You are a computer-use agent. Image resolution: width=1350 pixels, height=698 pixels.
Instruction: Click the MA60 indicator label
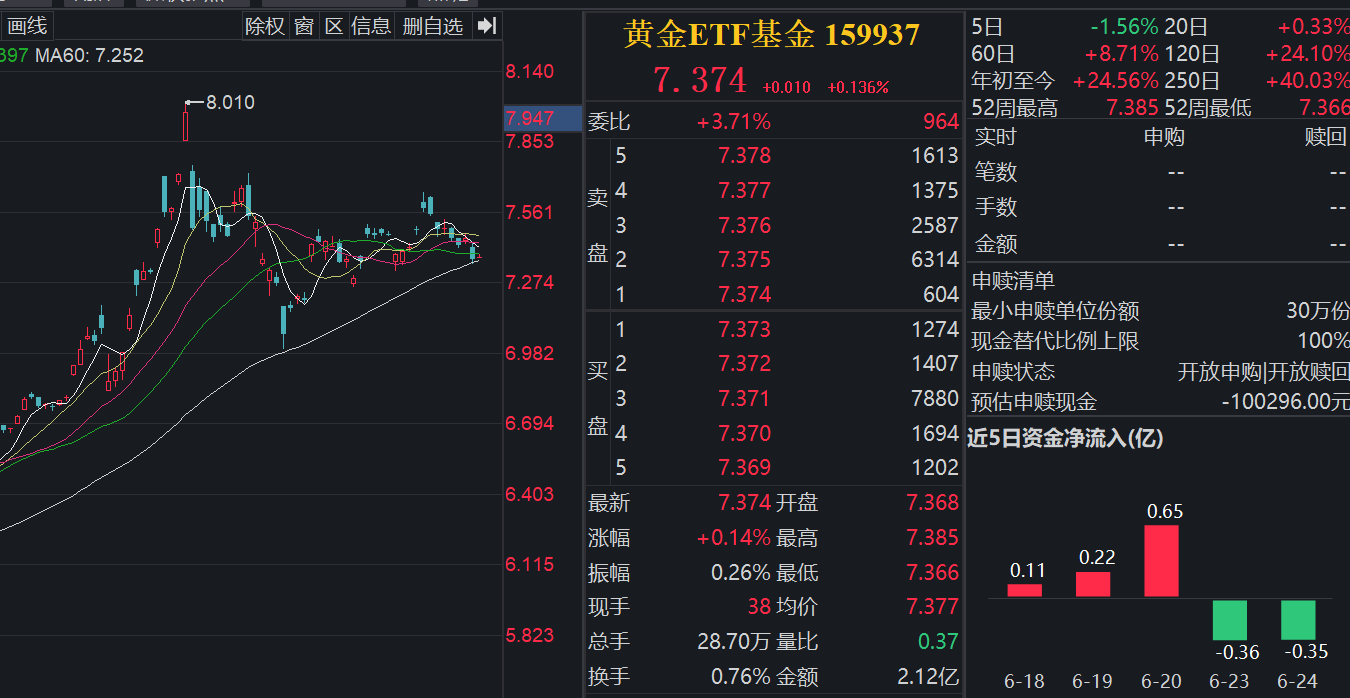pyautogui.click(x=89, y=56)
